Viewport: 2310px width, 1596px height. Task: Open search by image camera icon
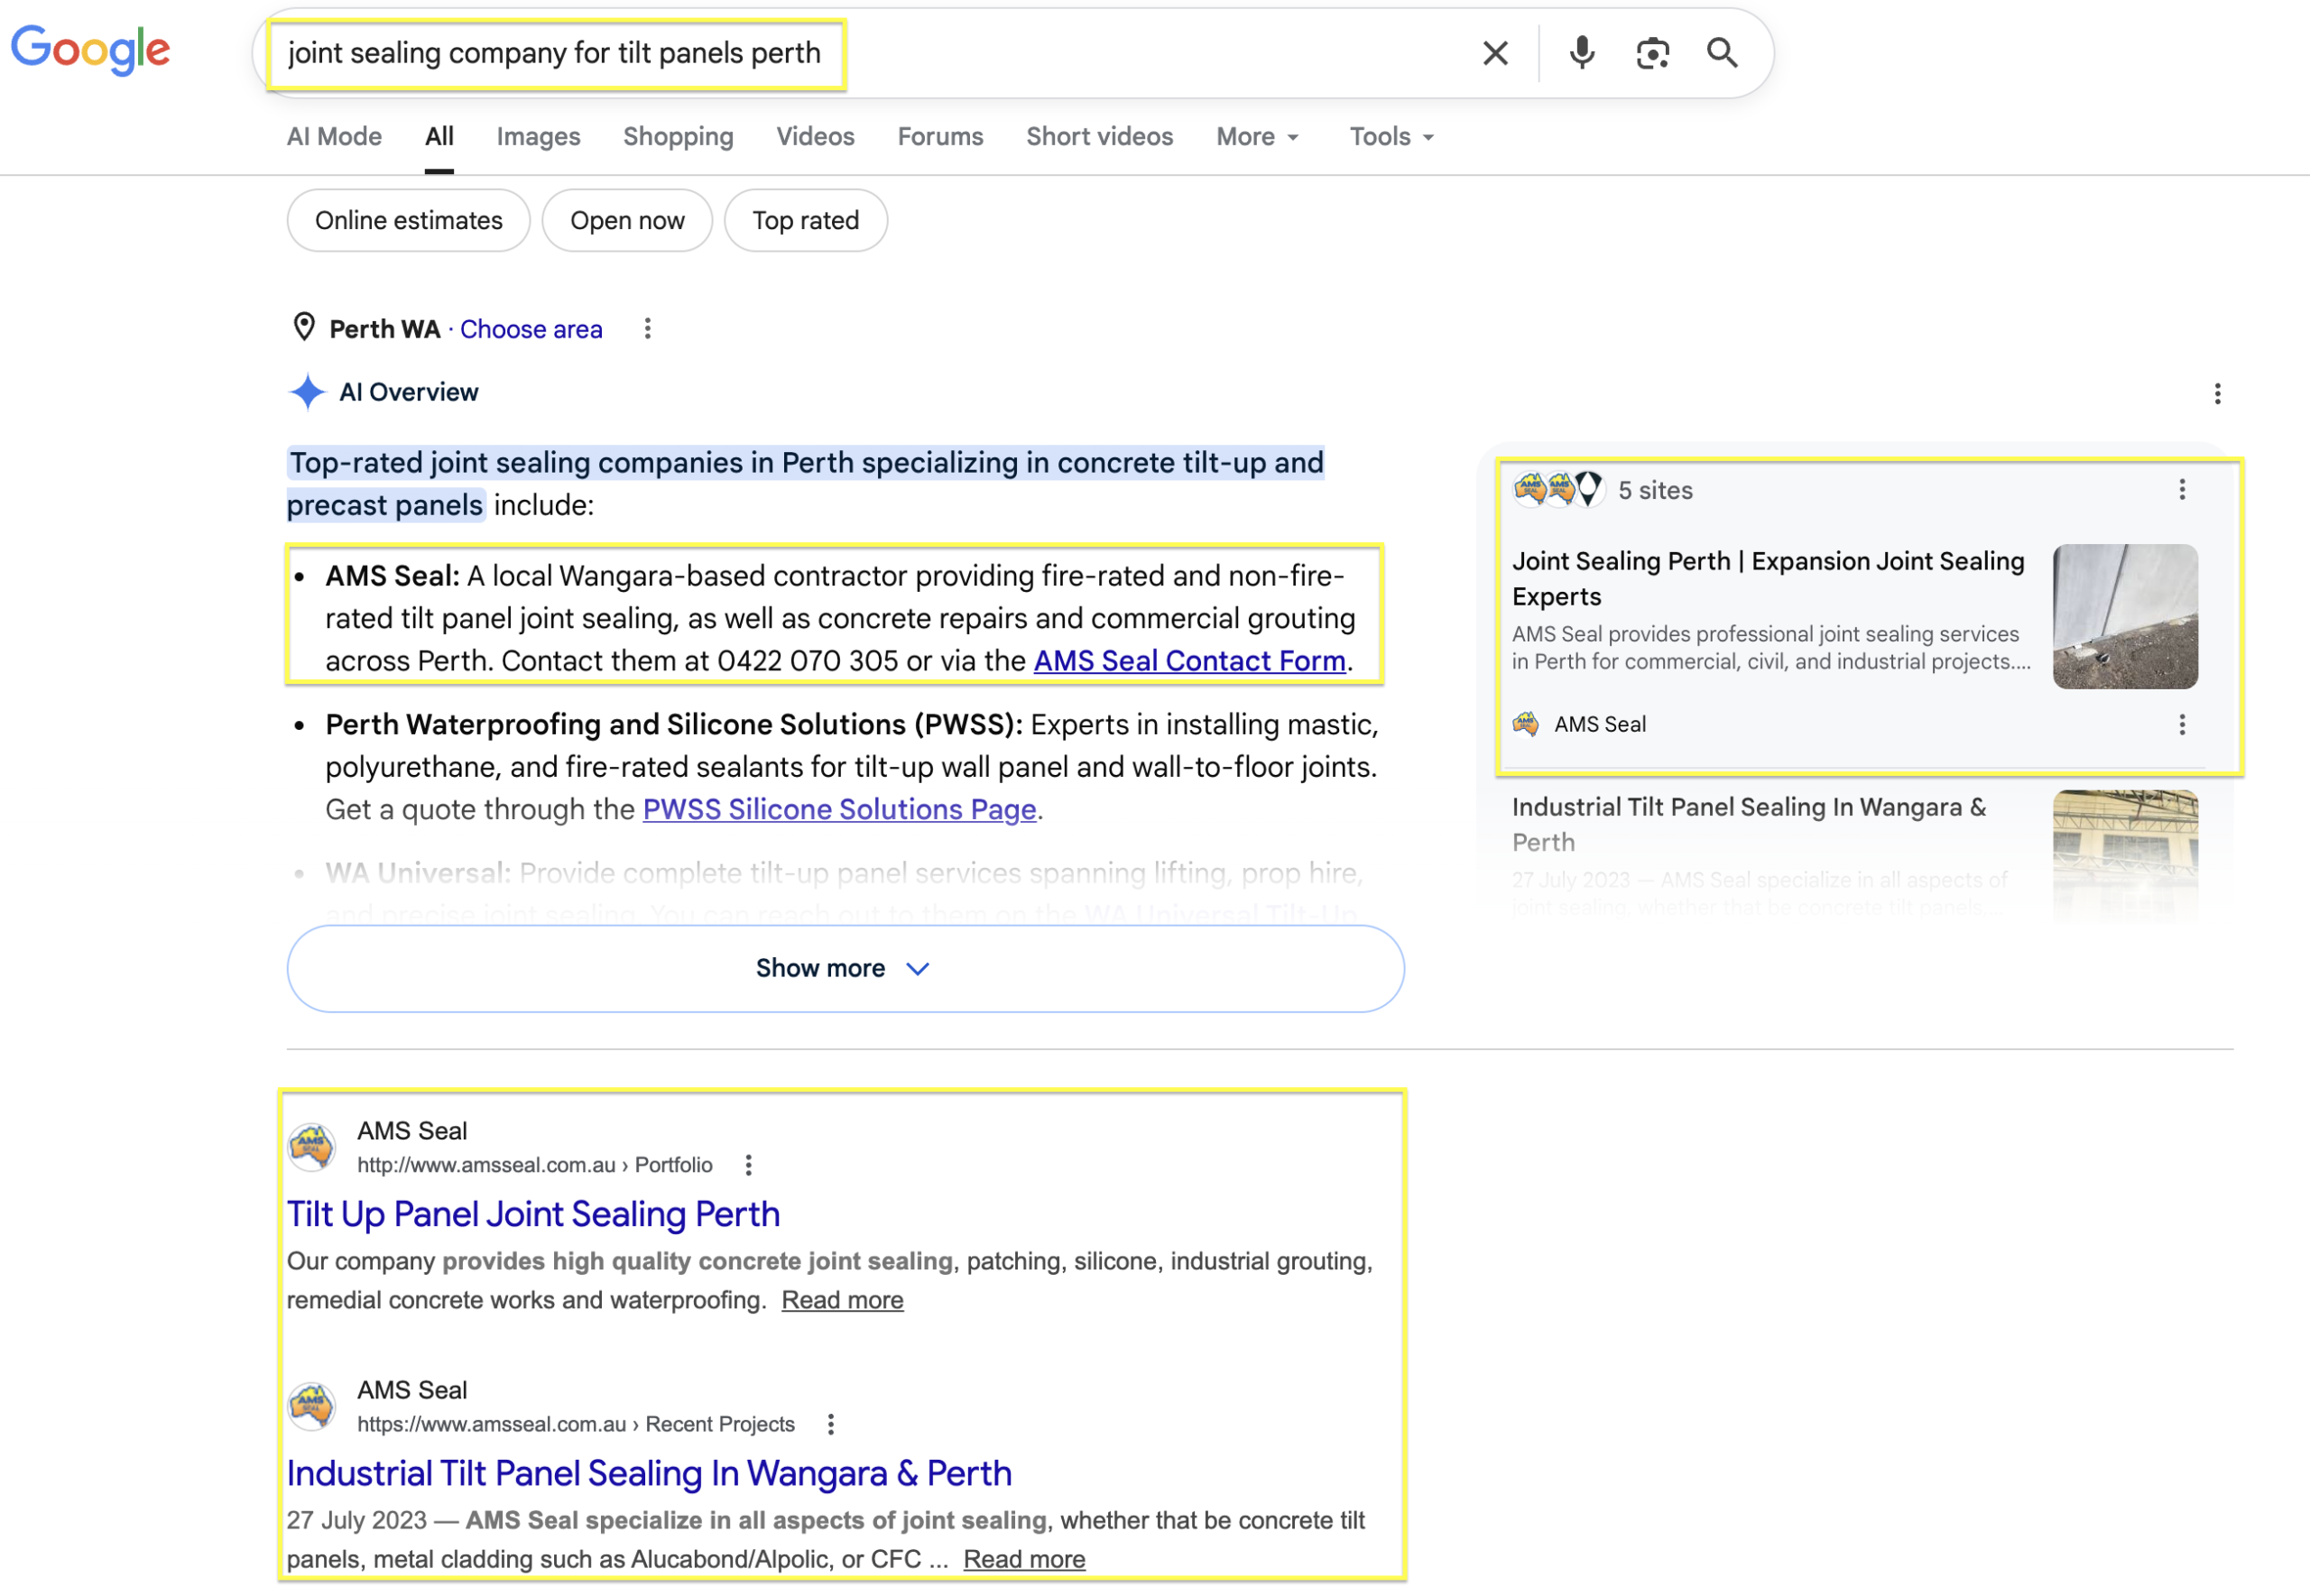tap(1652, 53)
